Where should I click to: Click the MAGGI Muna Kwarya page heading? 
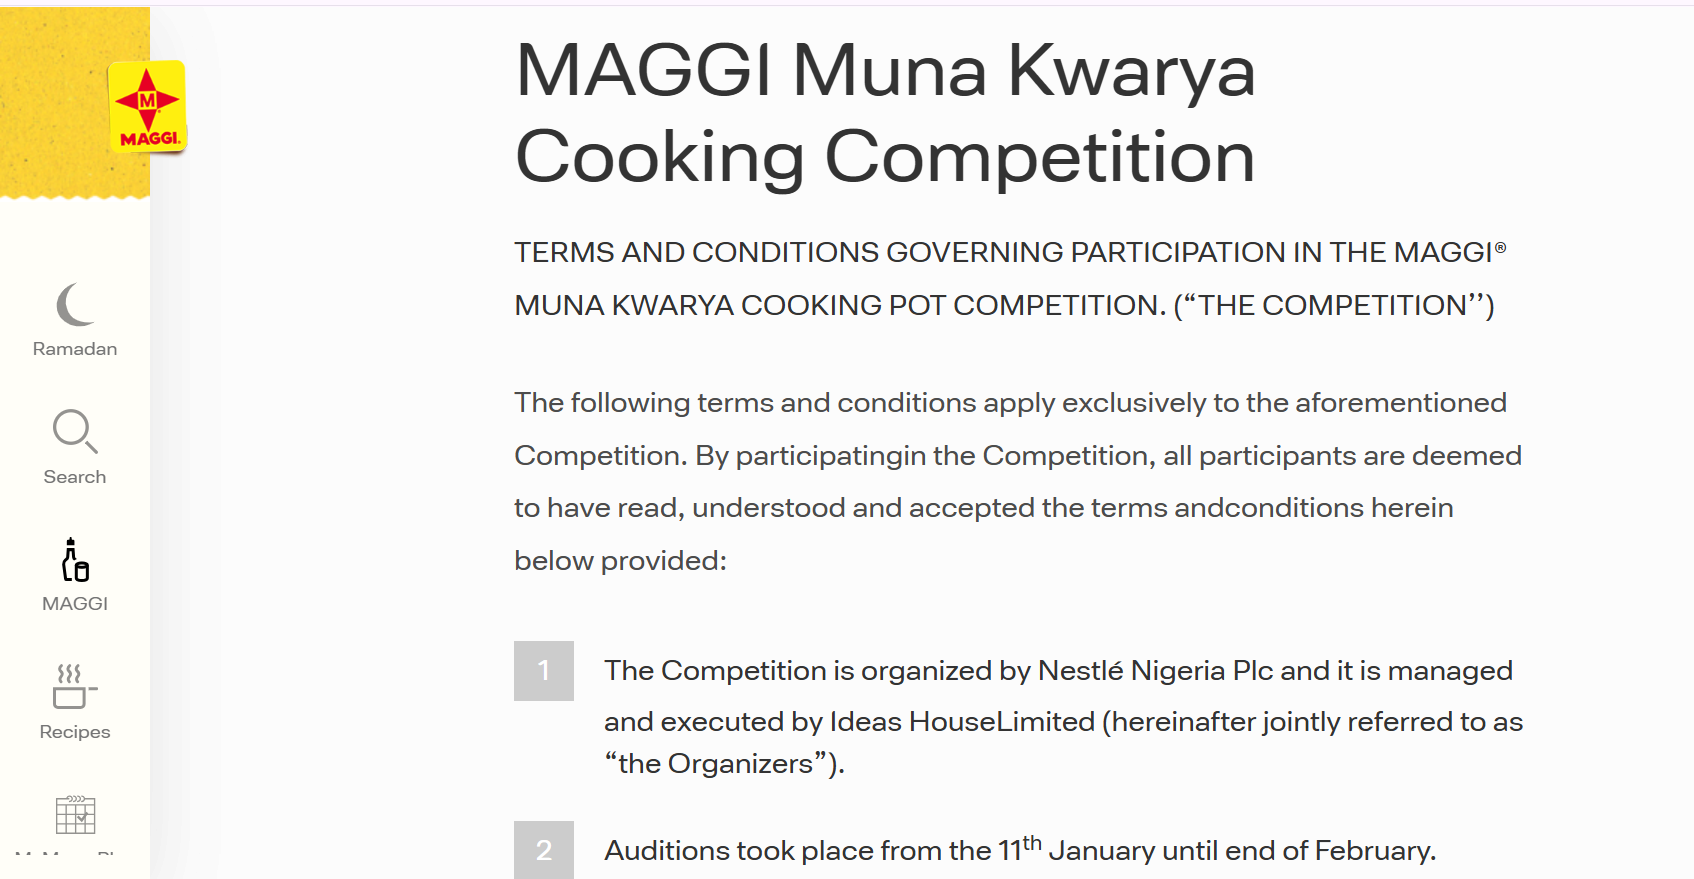click(x=885, y=113)
